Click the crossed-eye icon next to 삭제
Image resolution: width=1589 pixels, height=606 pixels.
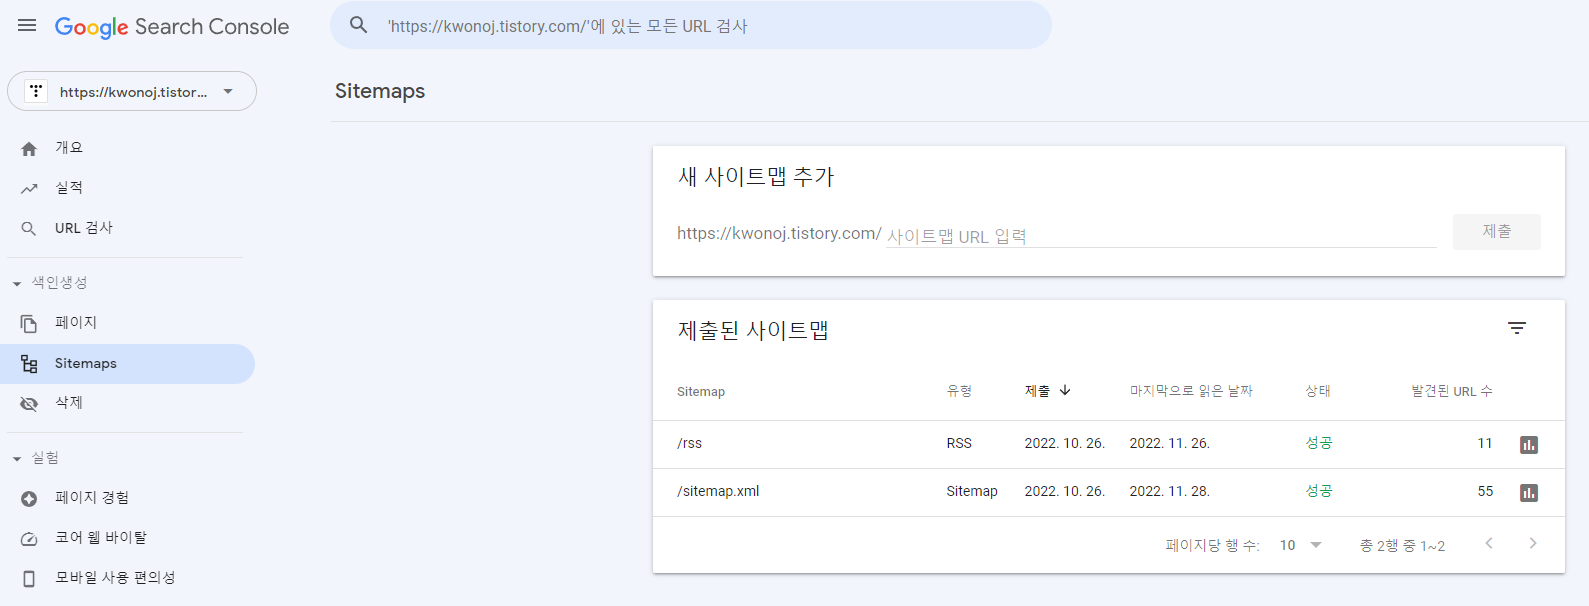tap(29, 404)
